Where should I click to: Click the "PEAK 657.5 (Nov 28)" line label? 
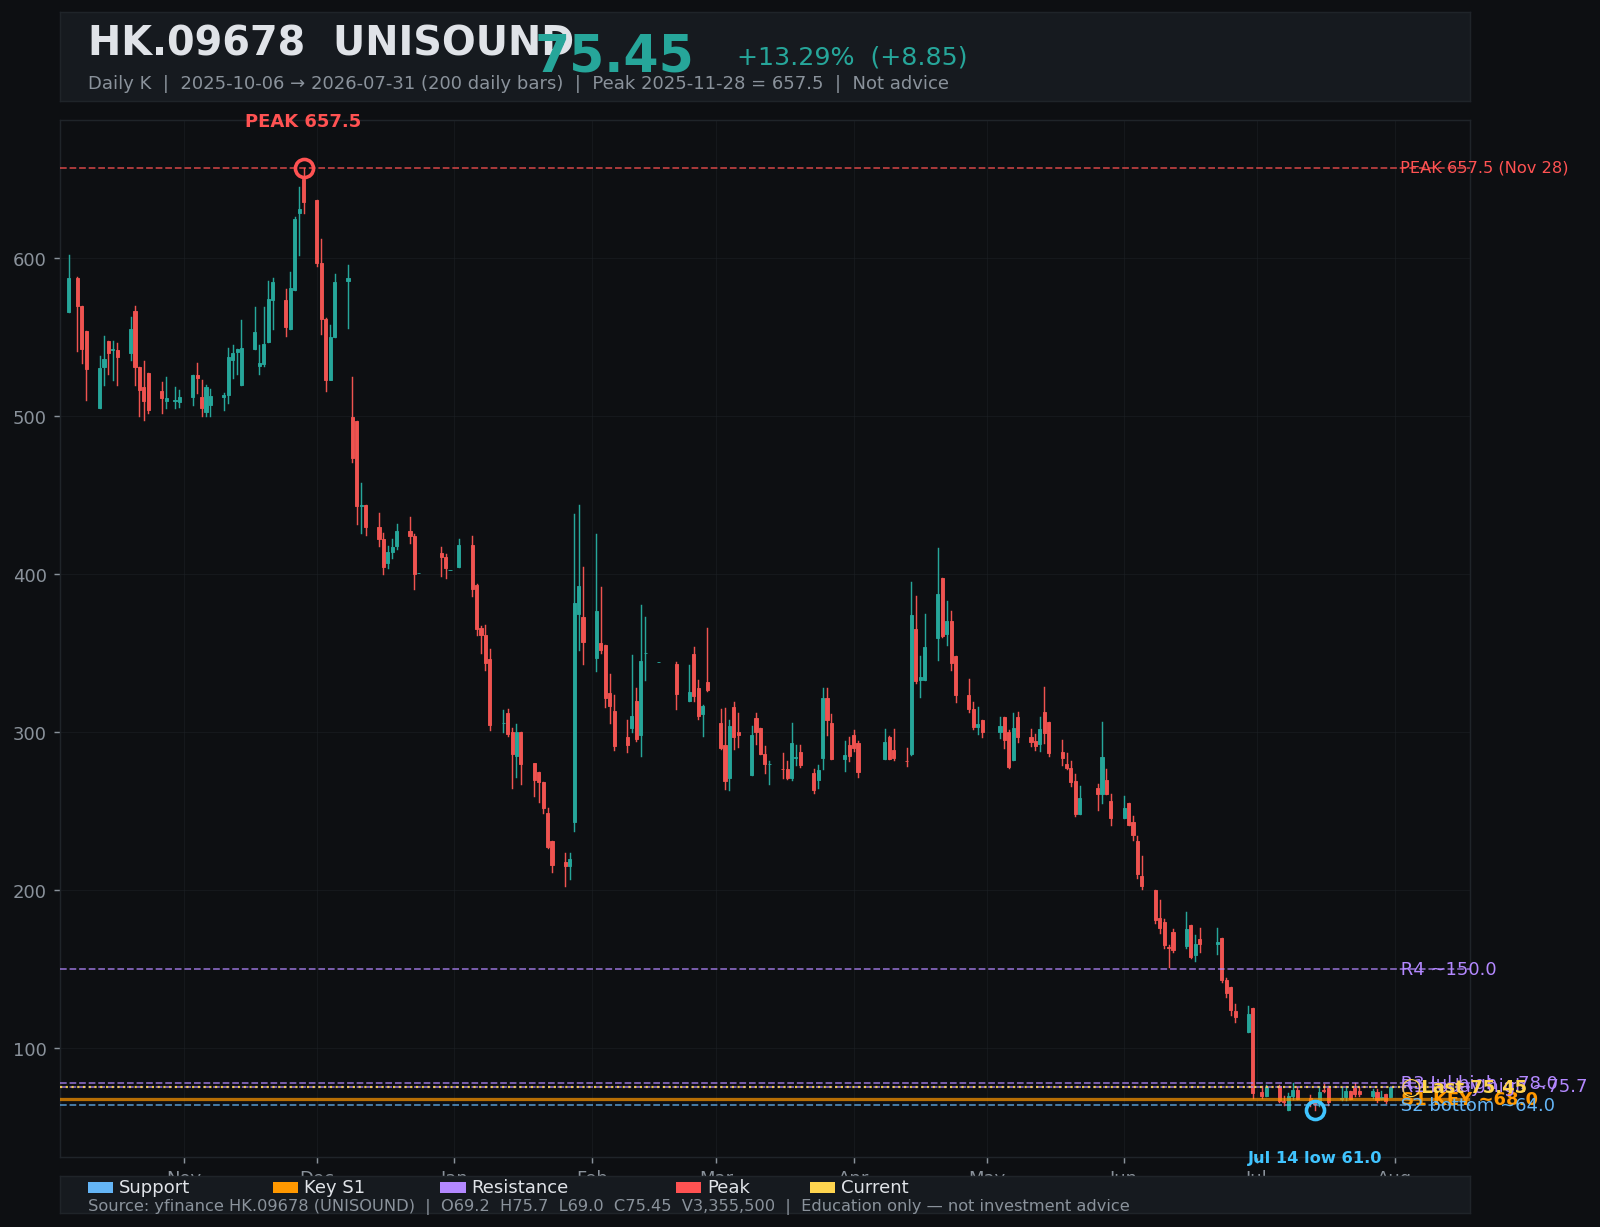(x=1484, y=168)
